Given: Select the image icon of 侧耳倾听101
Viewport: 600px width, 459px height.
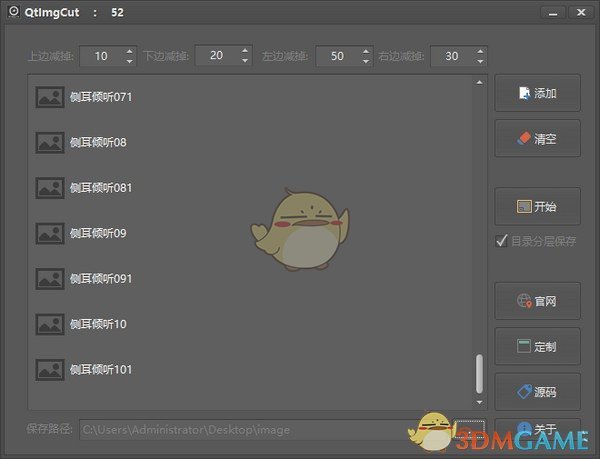Looking at the screenshot, I should [50, 369].
